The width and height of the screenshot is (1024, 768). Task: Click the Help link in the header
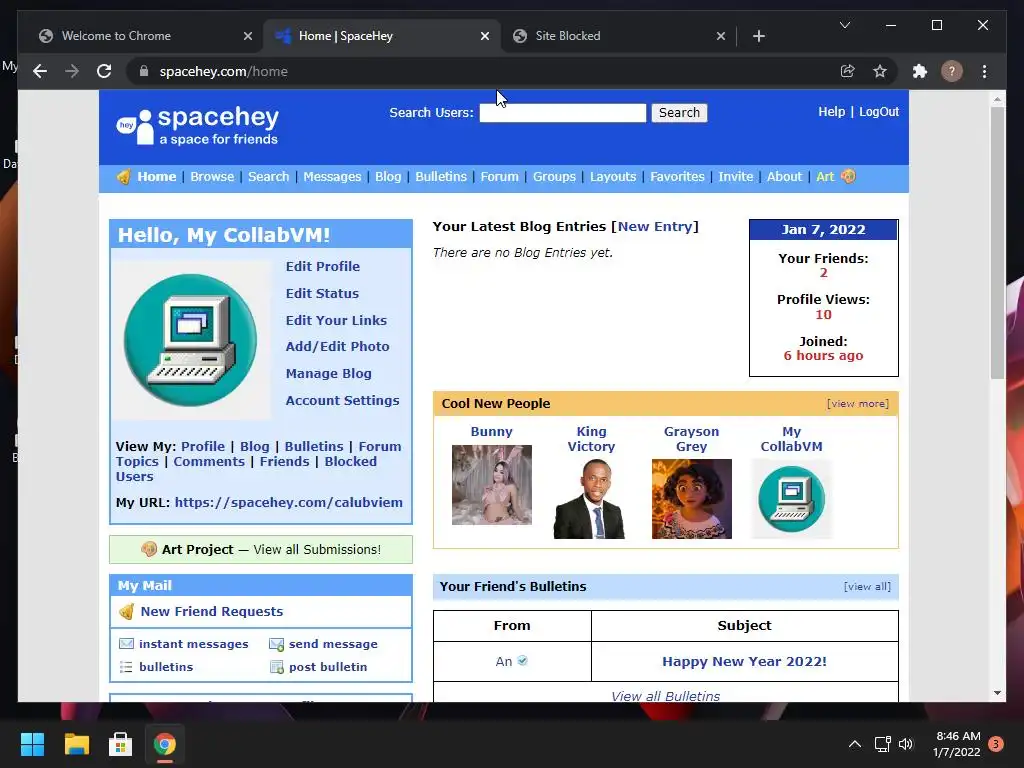(x=831, y=112)
